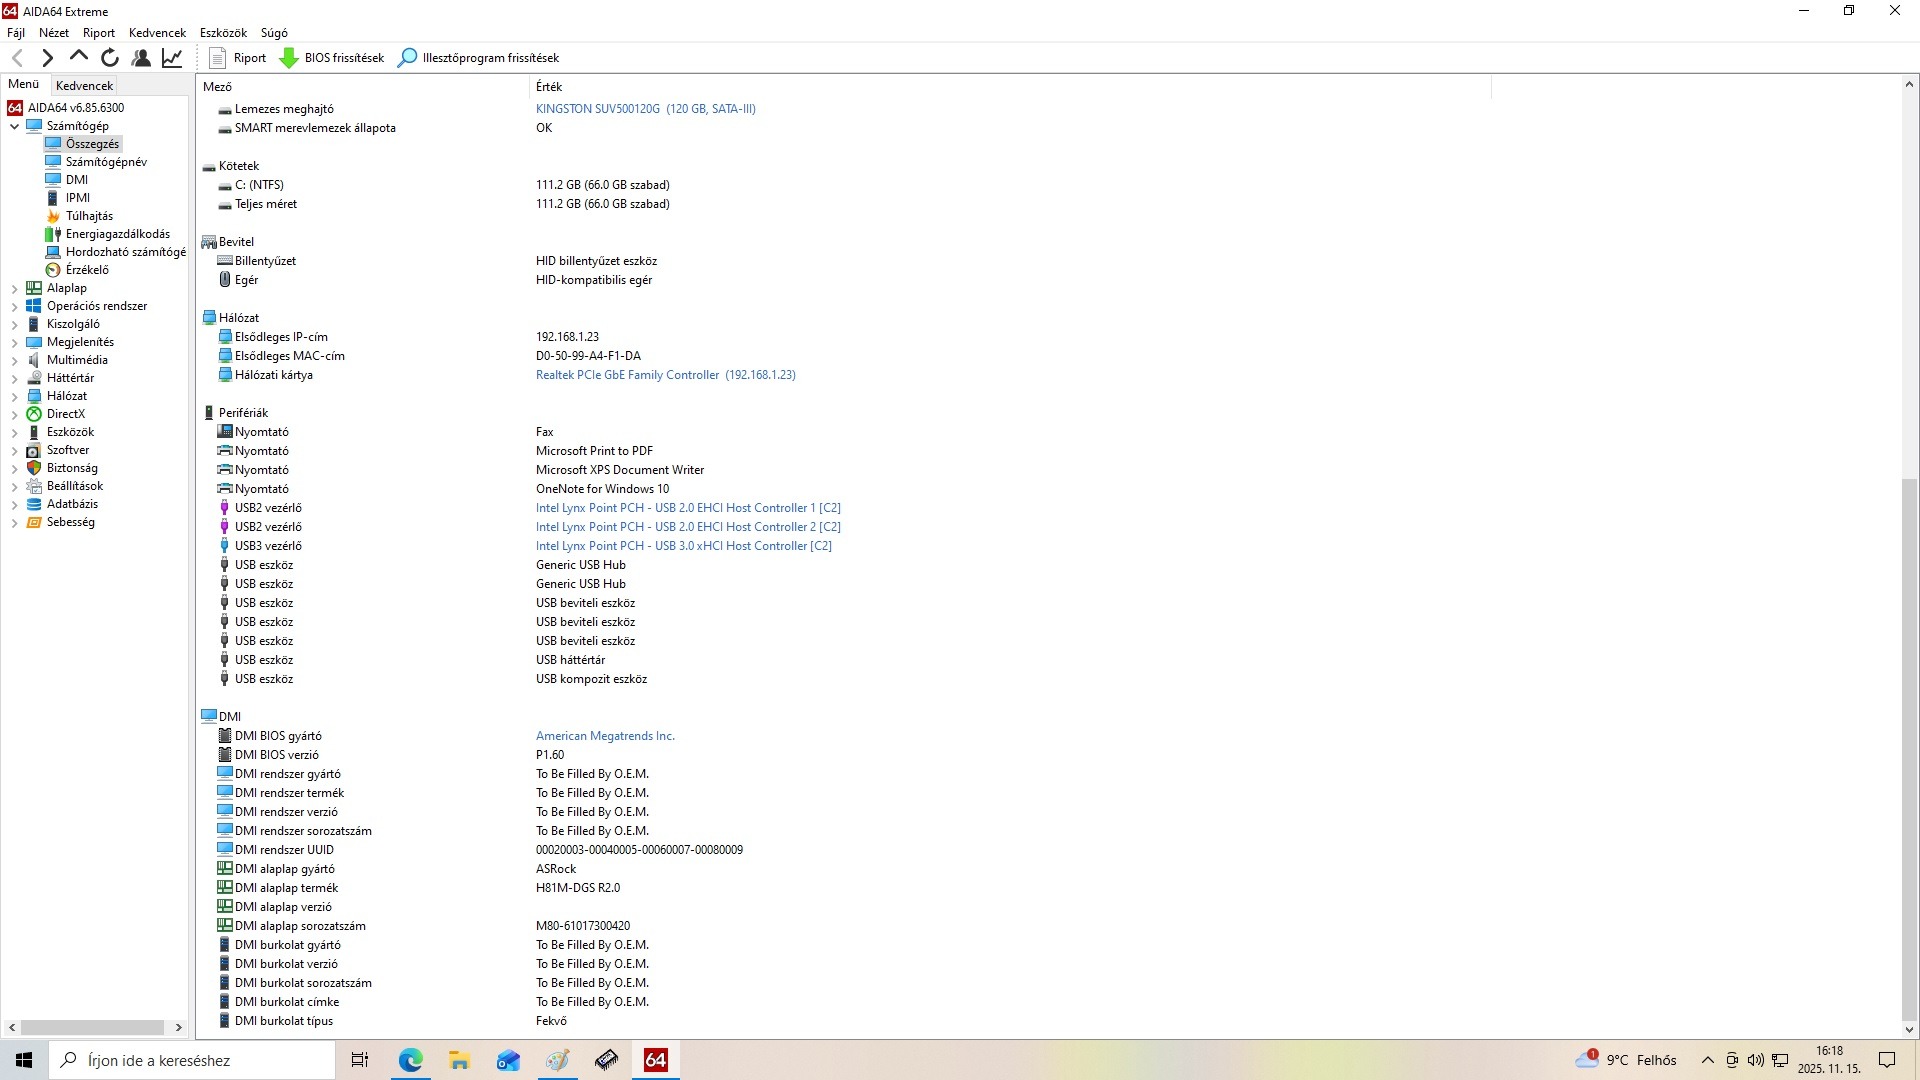Click the BIOS frissítések green arrow
The width and height of the screenshot is (1920, 1080).
(289, 58)
